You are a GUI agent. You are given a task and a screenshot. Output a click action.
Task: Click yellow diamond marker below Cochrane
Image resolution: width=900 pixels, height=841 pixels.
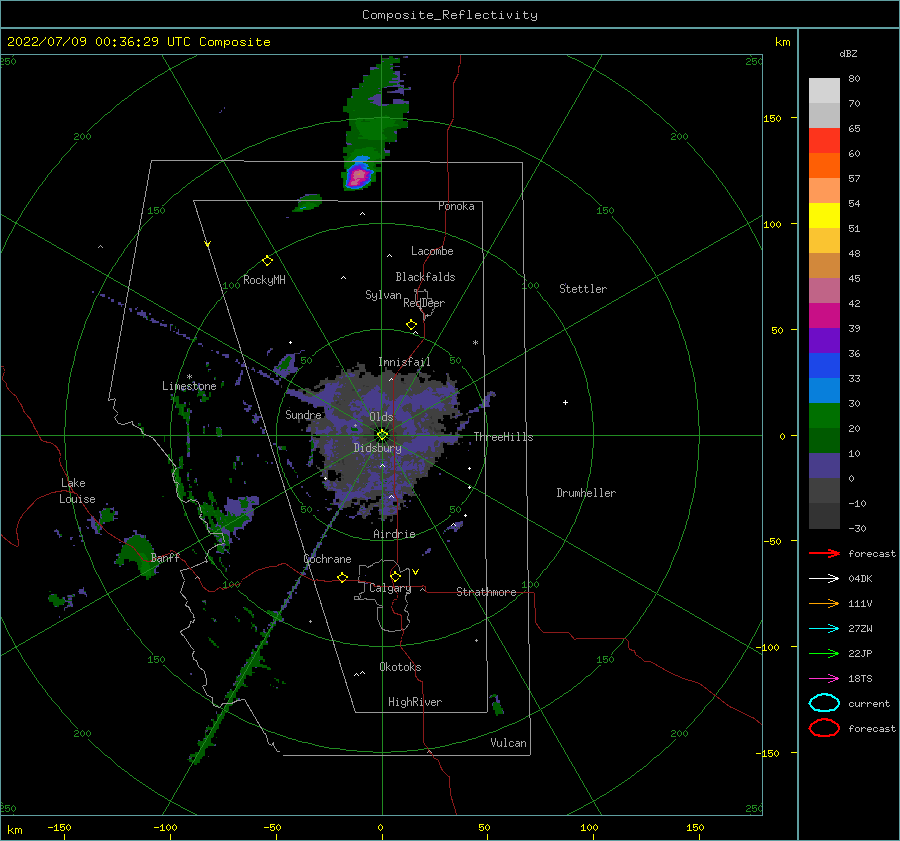tap(343, 578)
